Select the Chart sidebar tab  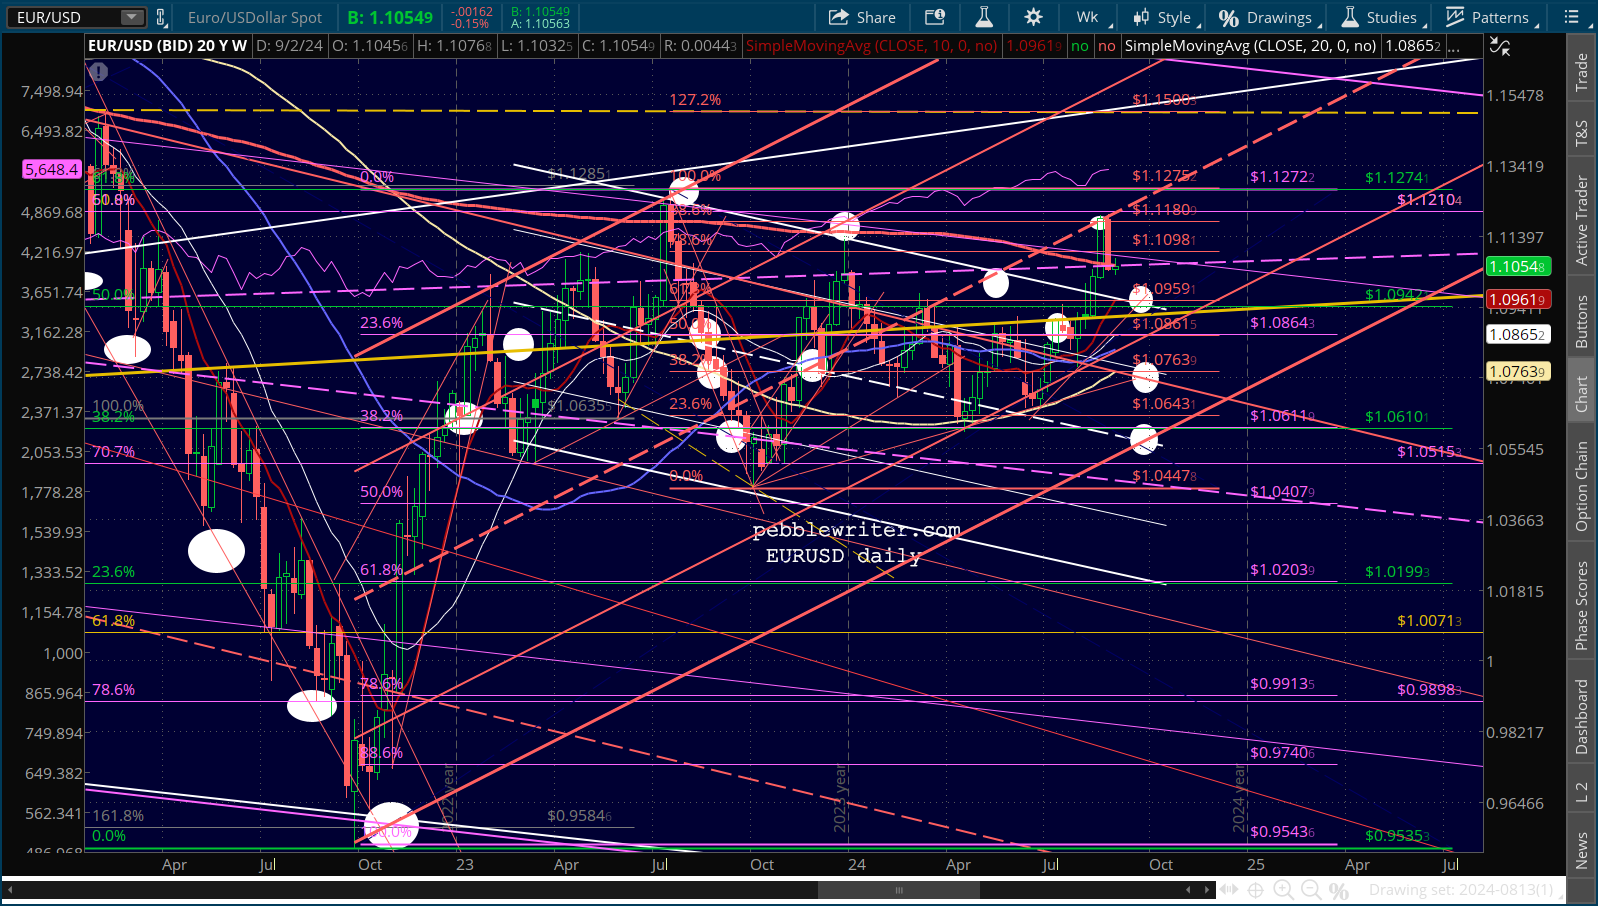pyautogui.click(x=1581, y=393)
